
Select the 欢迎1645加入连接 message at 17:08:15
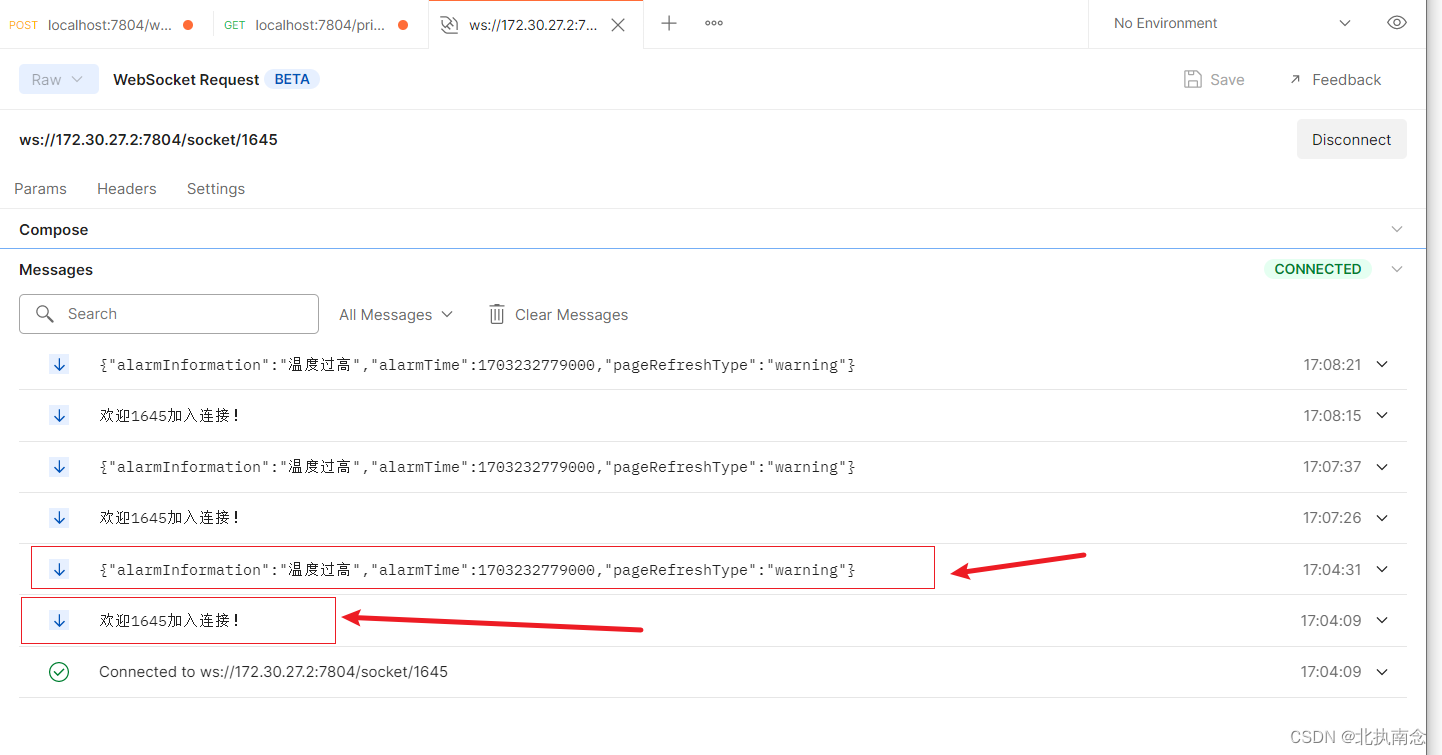(170, 415)
